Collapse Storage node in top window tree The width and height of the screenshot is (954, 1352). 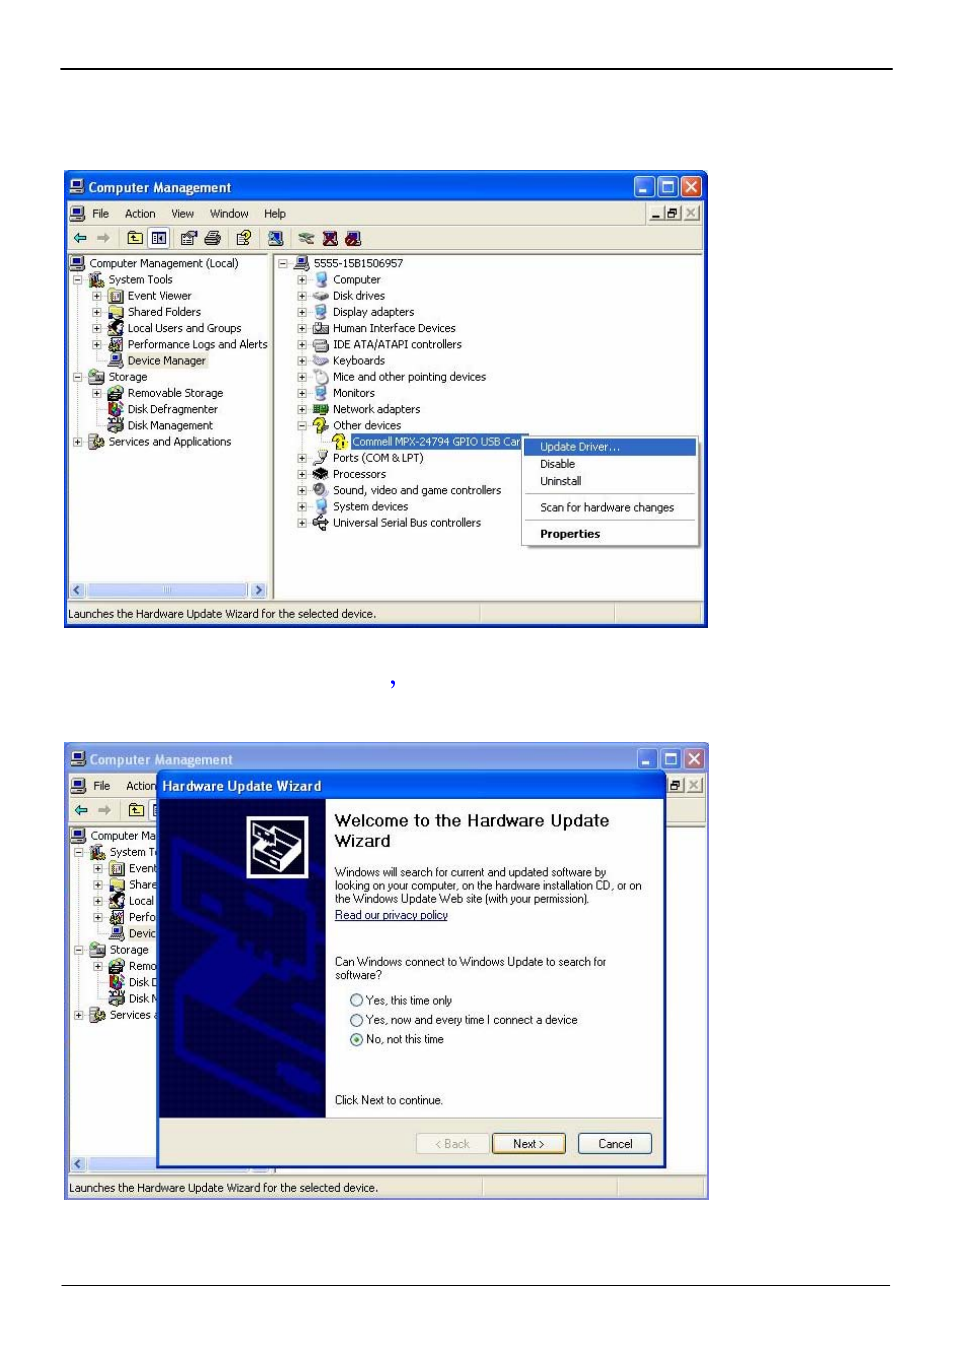(x=78, y=377)
